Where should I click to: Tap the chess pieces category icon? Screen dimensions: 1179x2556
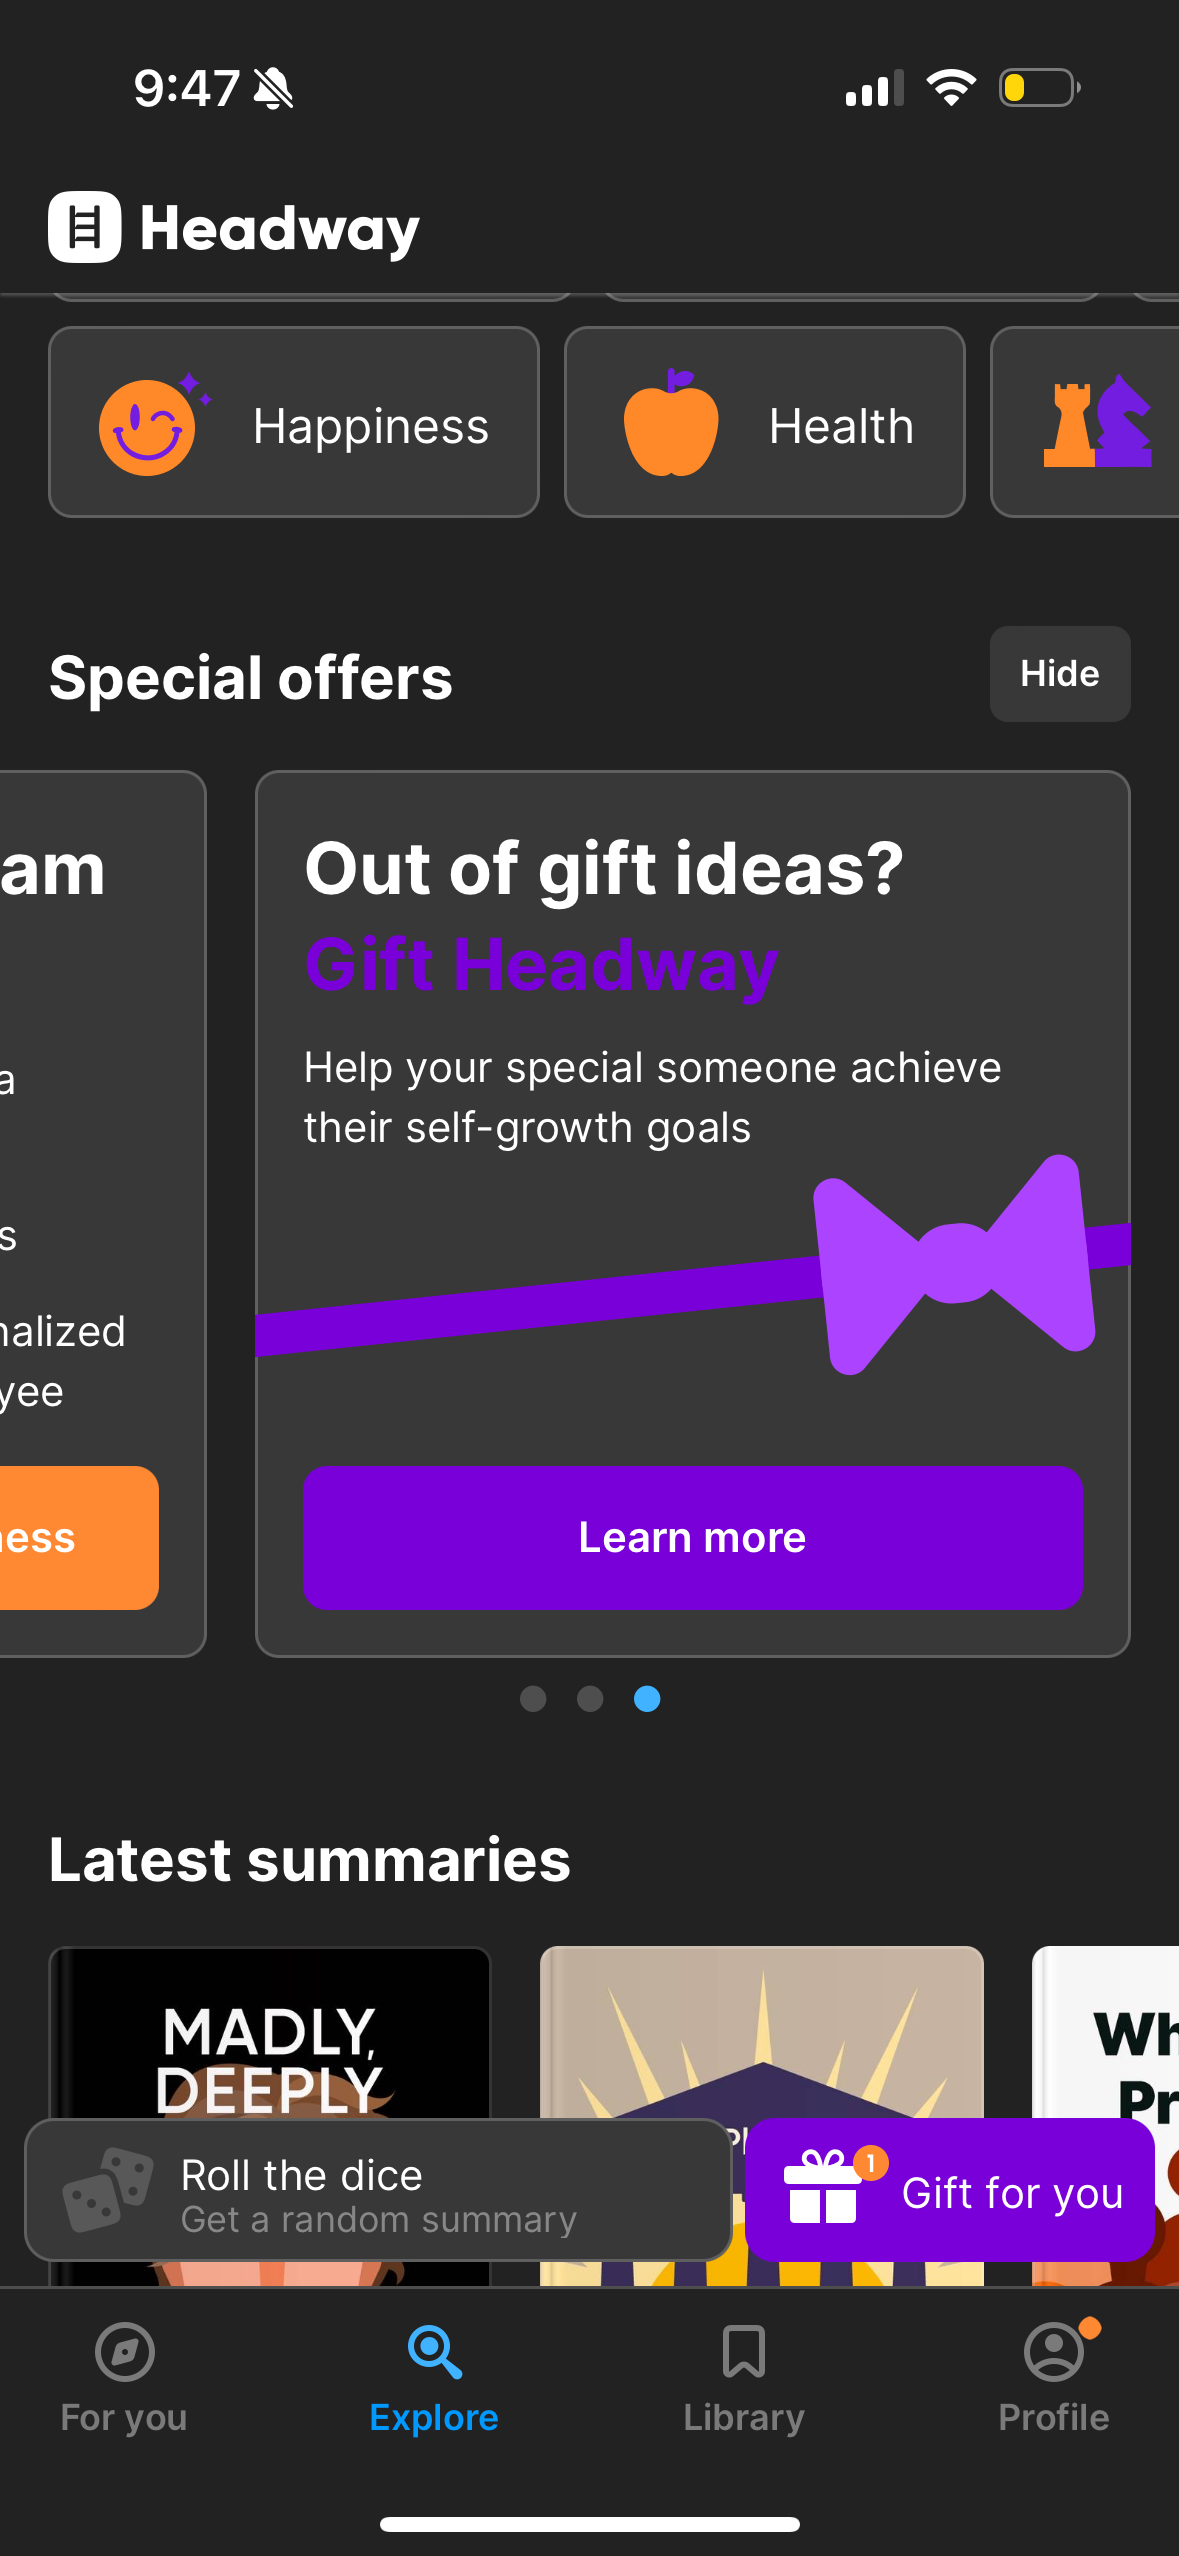[x=1098, y=424]
